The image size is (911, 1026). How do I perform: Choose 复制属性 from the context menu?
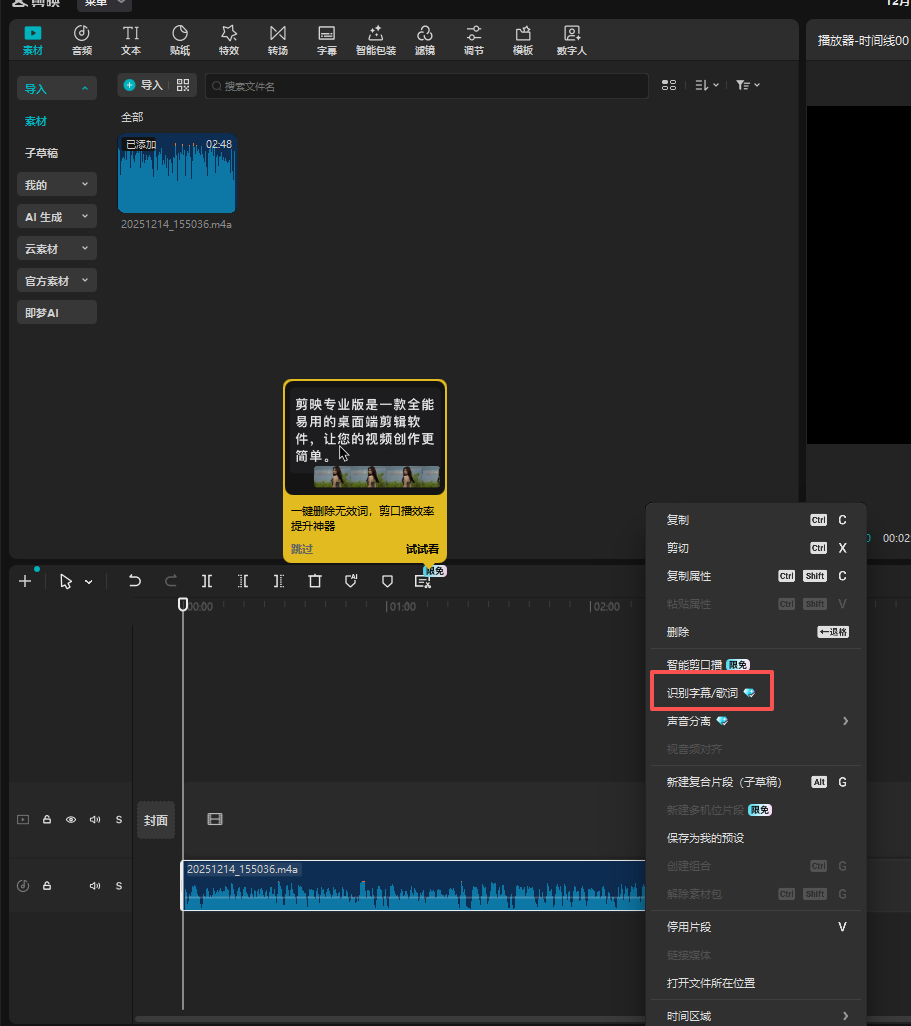pos(756,576)
